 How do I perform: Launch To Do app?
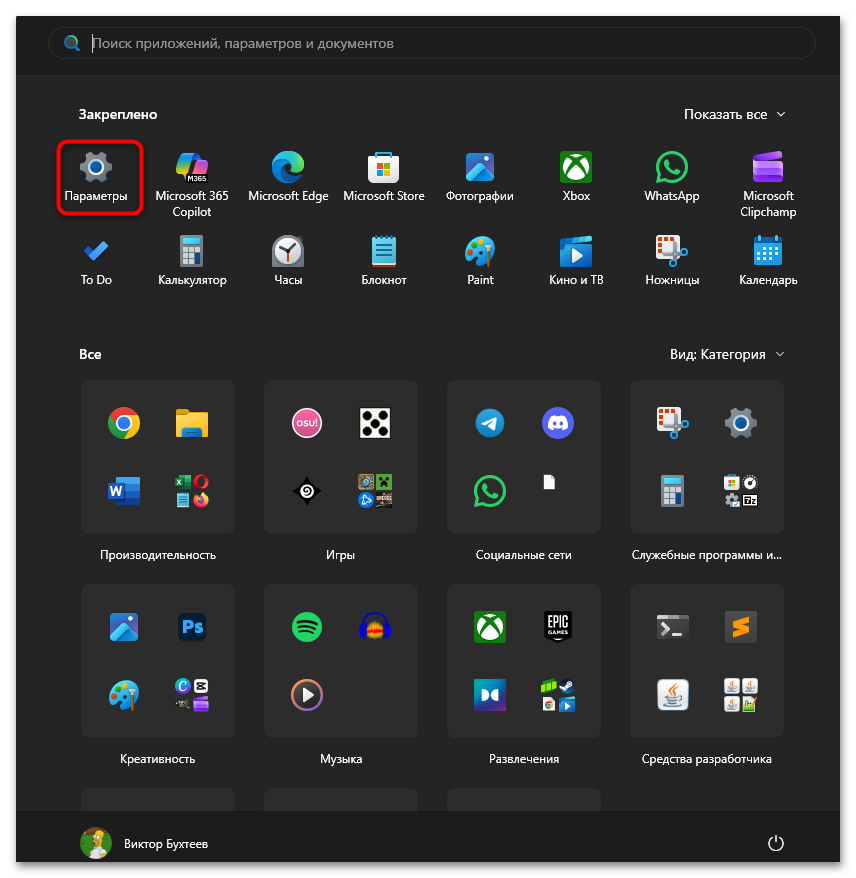pos(96,261)
